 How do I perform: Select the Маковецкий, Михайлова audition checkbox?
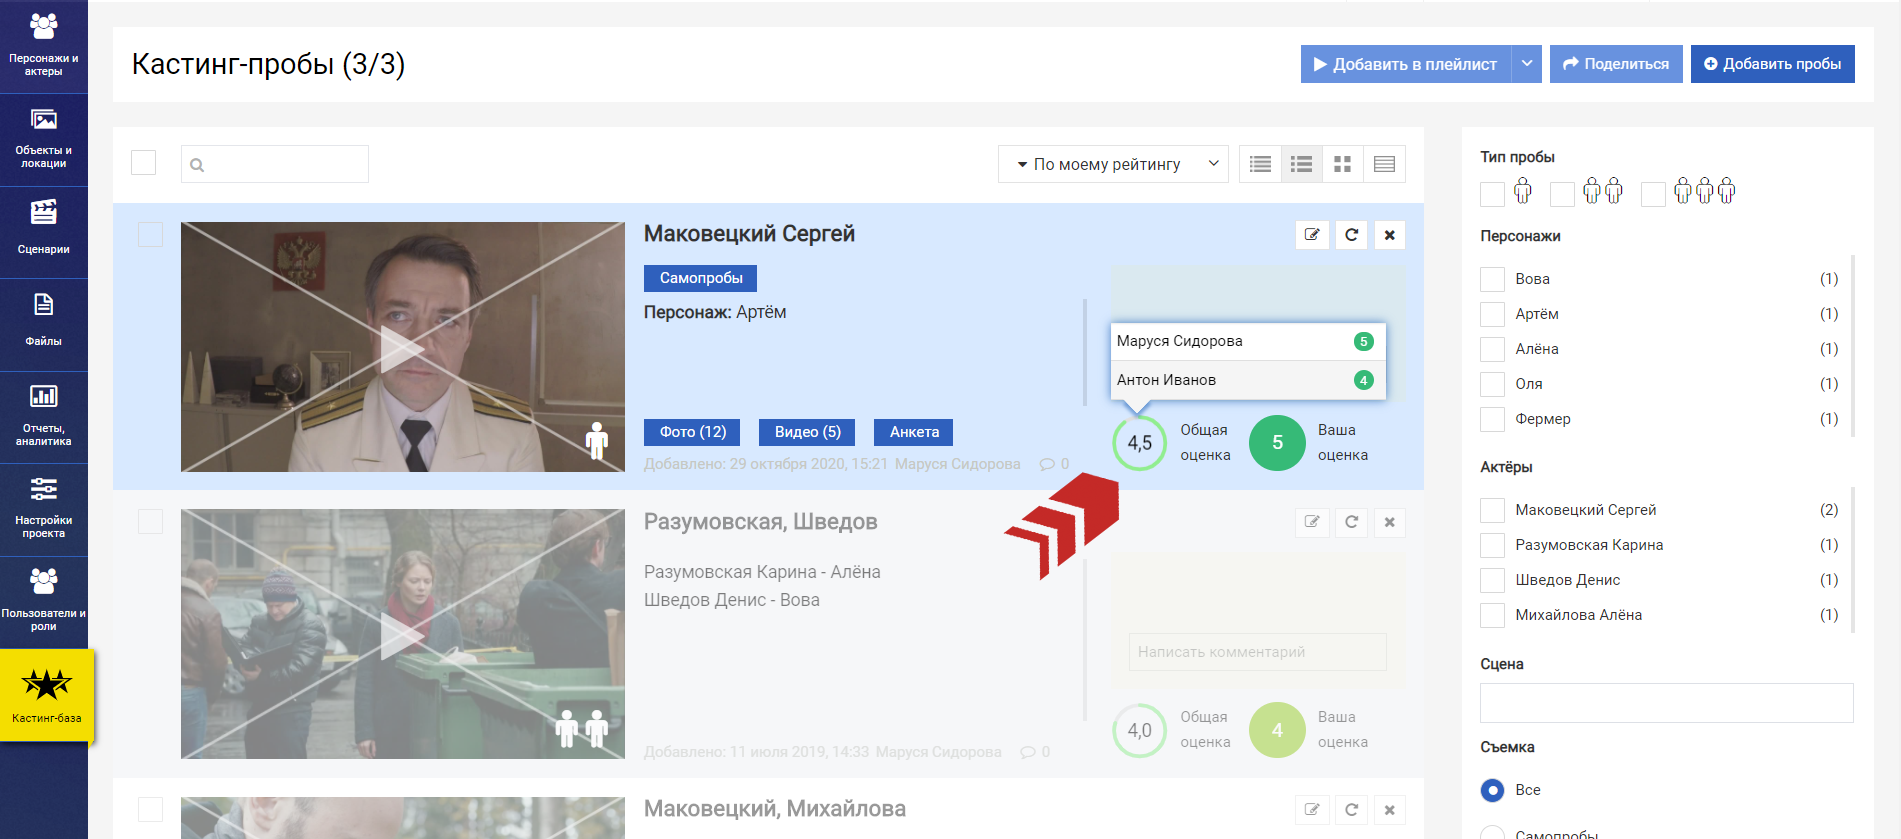pyautogui.click(x=150, y=809)
